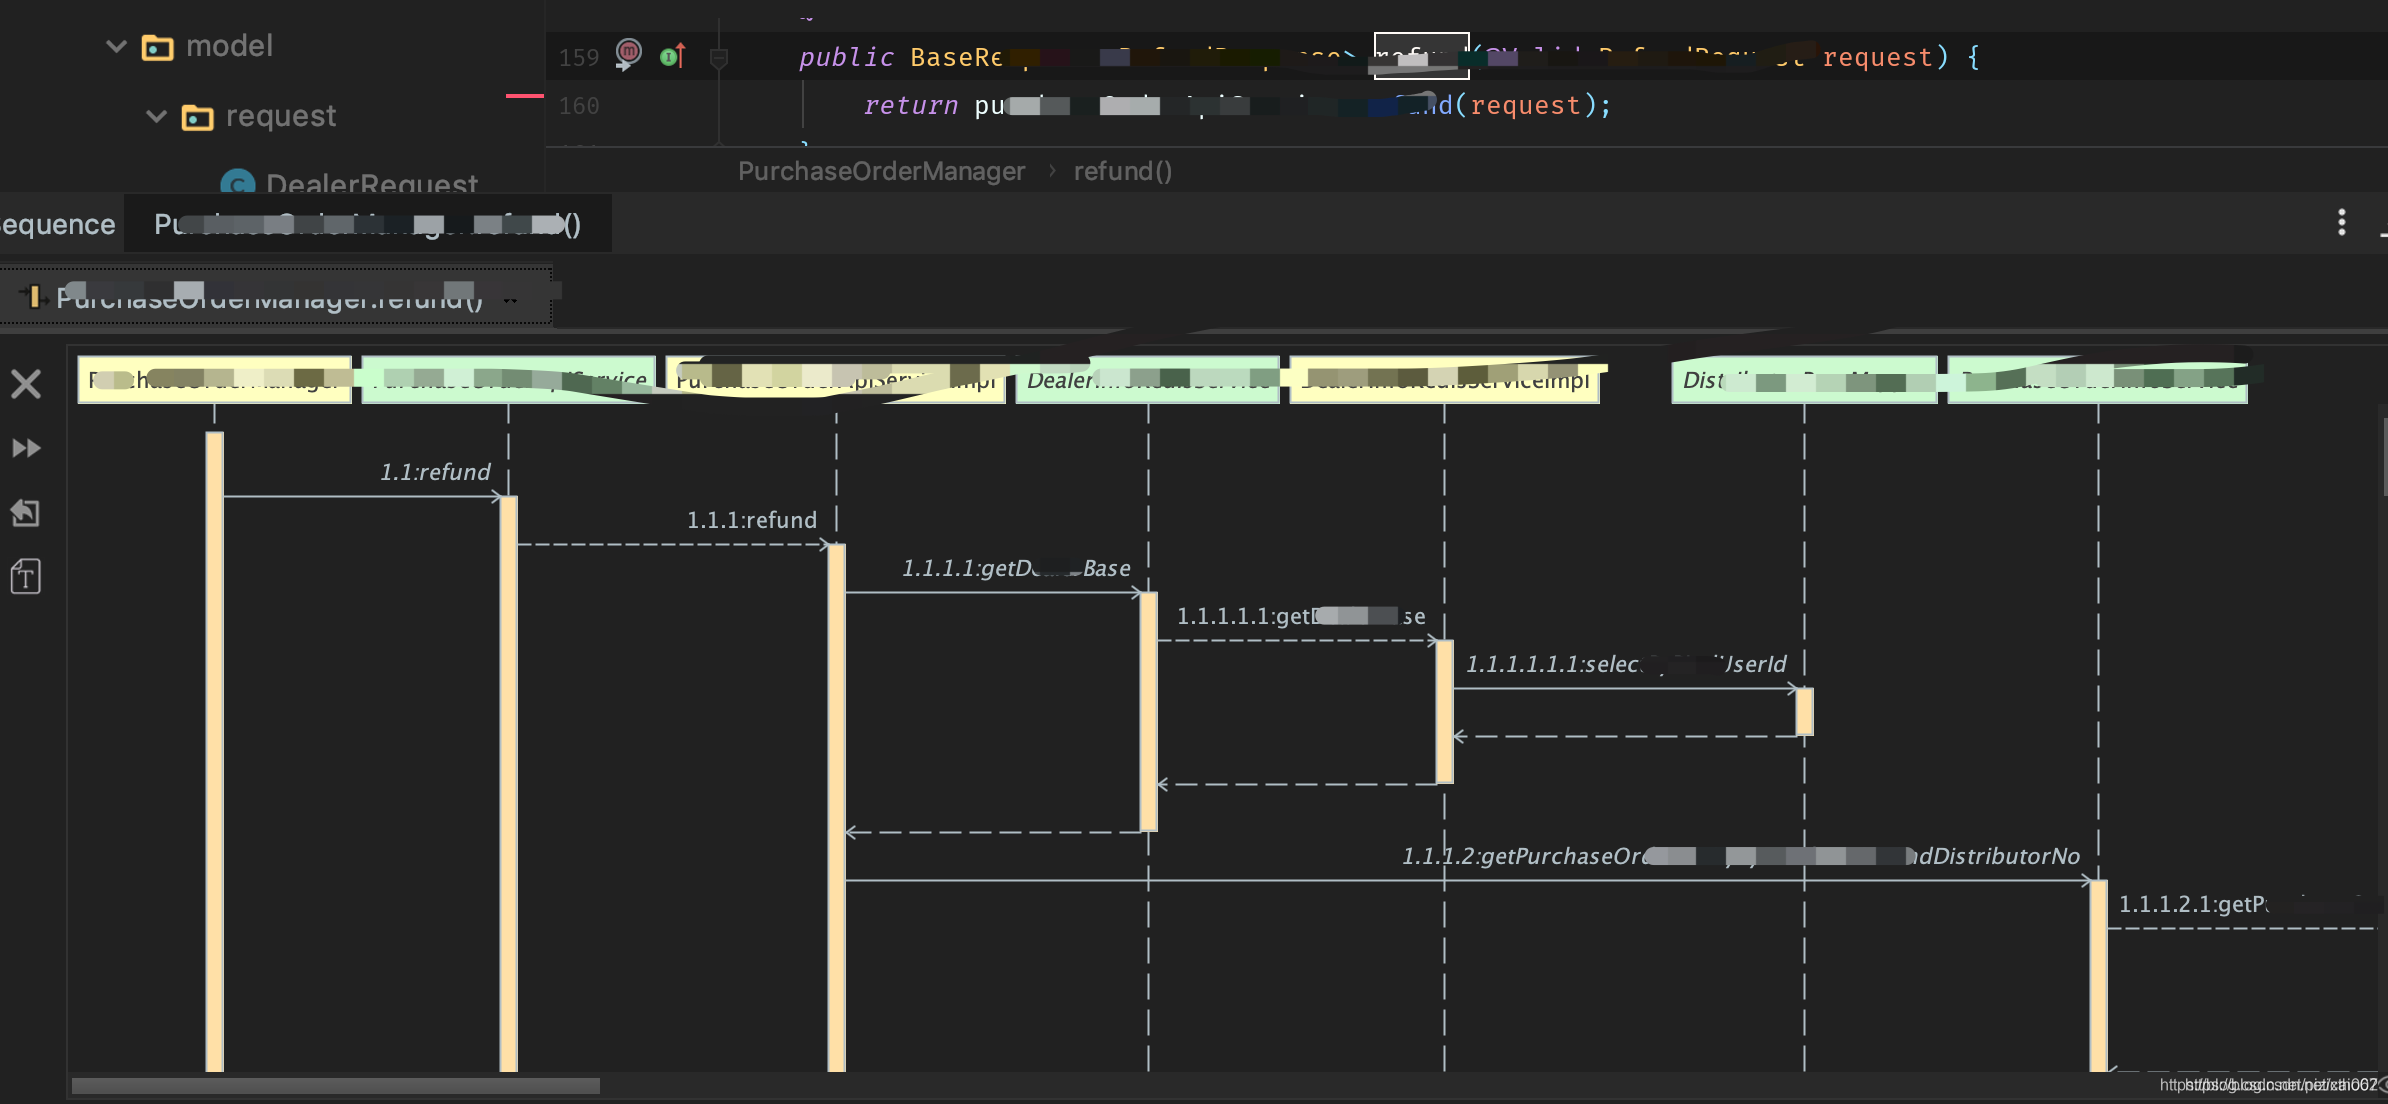
Task: Toggle the code fold marker on line 159
Action: point(718,59)
